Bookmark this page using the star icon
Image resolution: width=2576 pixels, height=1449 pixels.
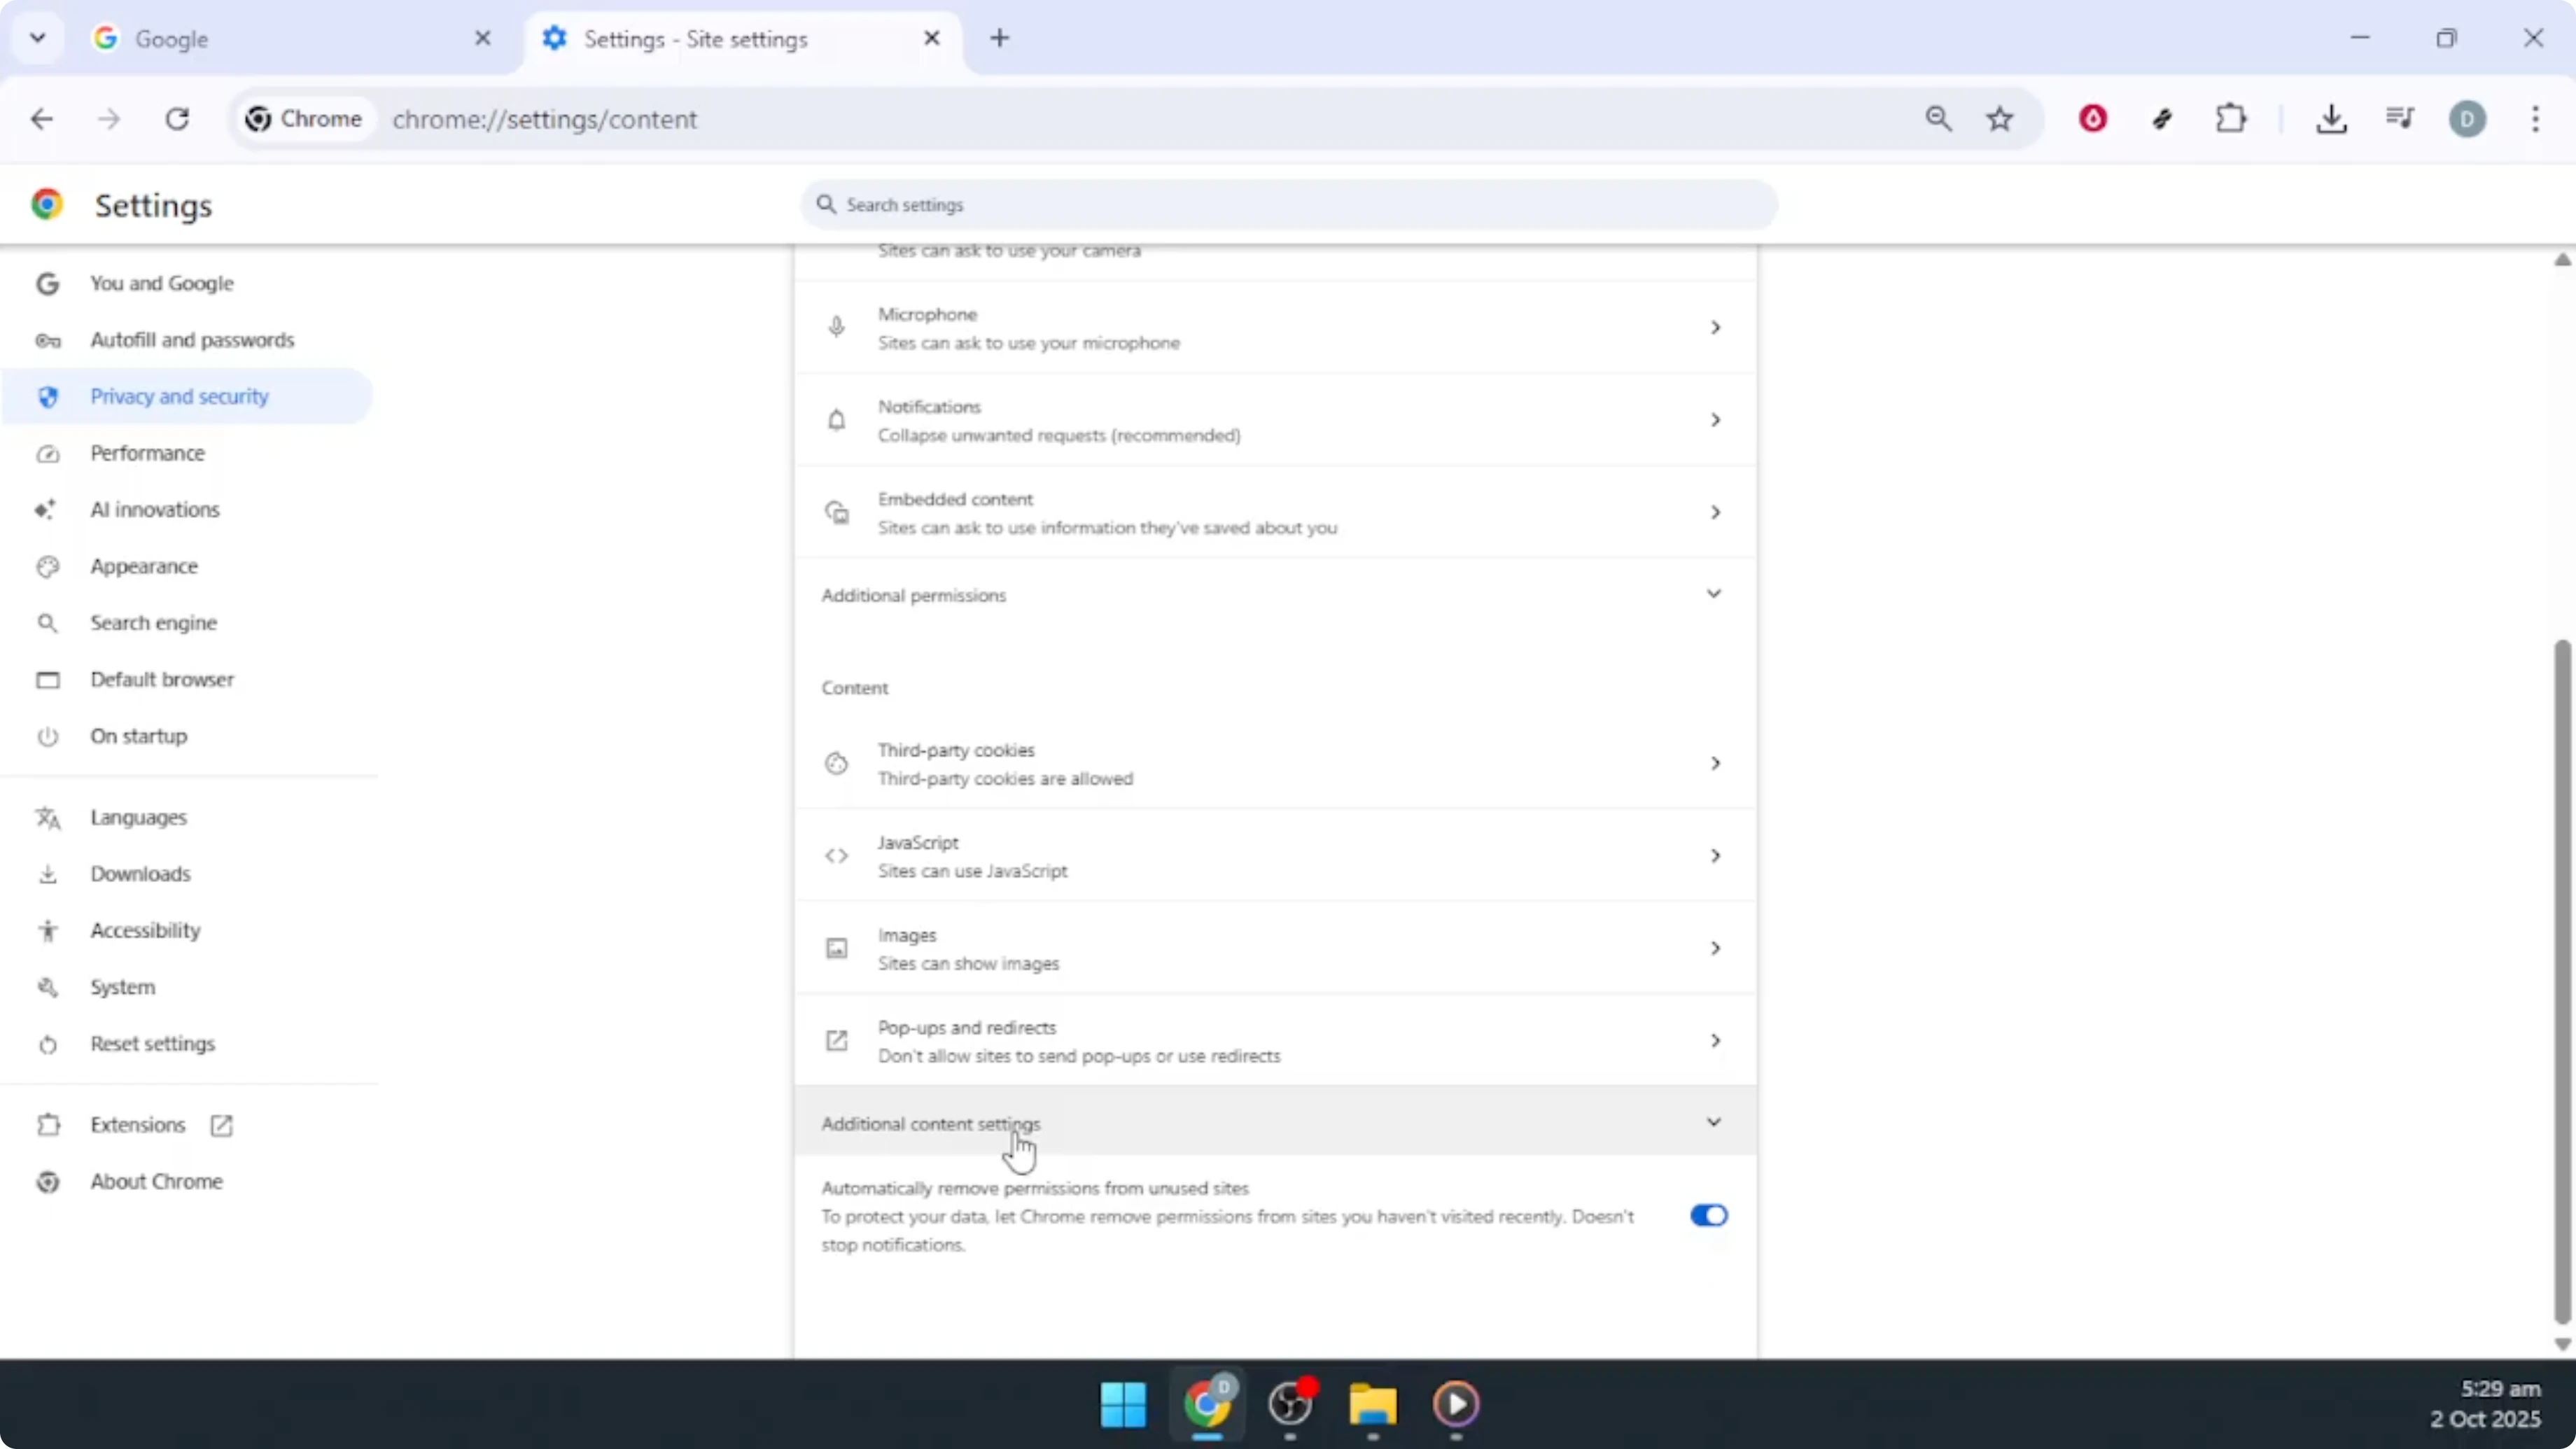tap(2000, 118)
